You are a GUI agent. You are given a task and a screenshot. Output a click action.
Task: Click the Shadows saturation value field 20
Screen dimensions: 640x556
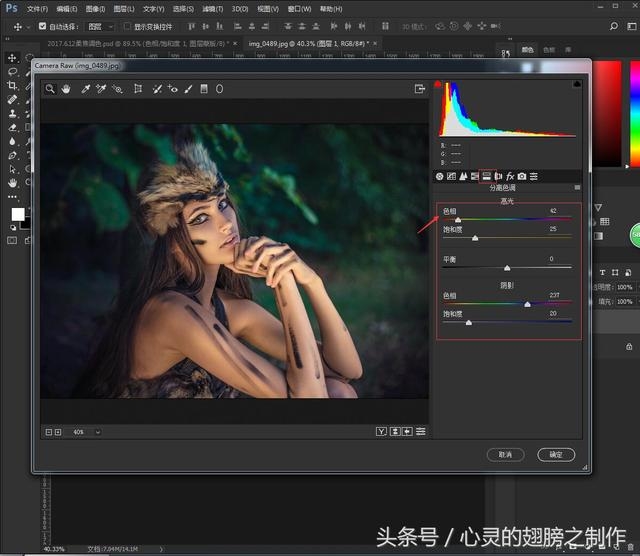(x=553, y=314)
